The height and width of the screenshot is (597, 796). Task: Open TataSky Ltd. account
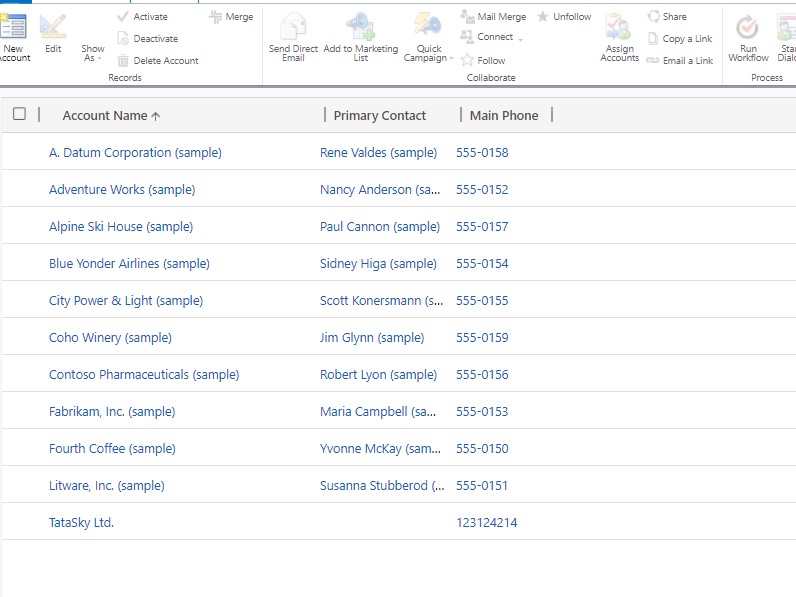tap(81, 523)
